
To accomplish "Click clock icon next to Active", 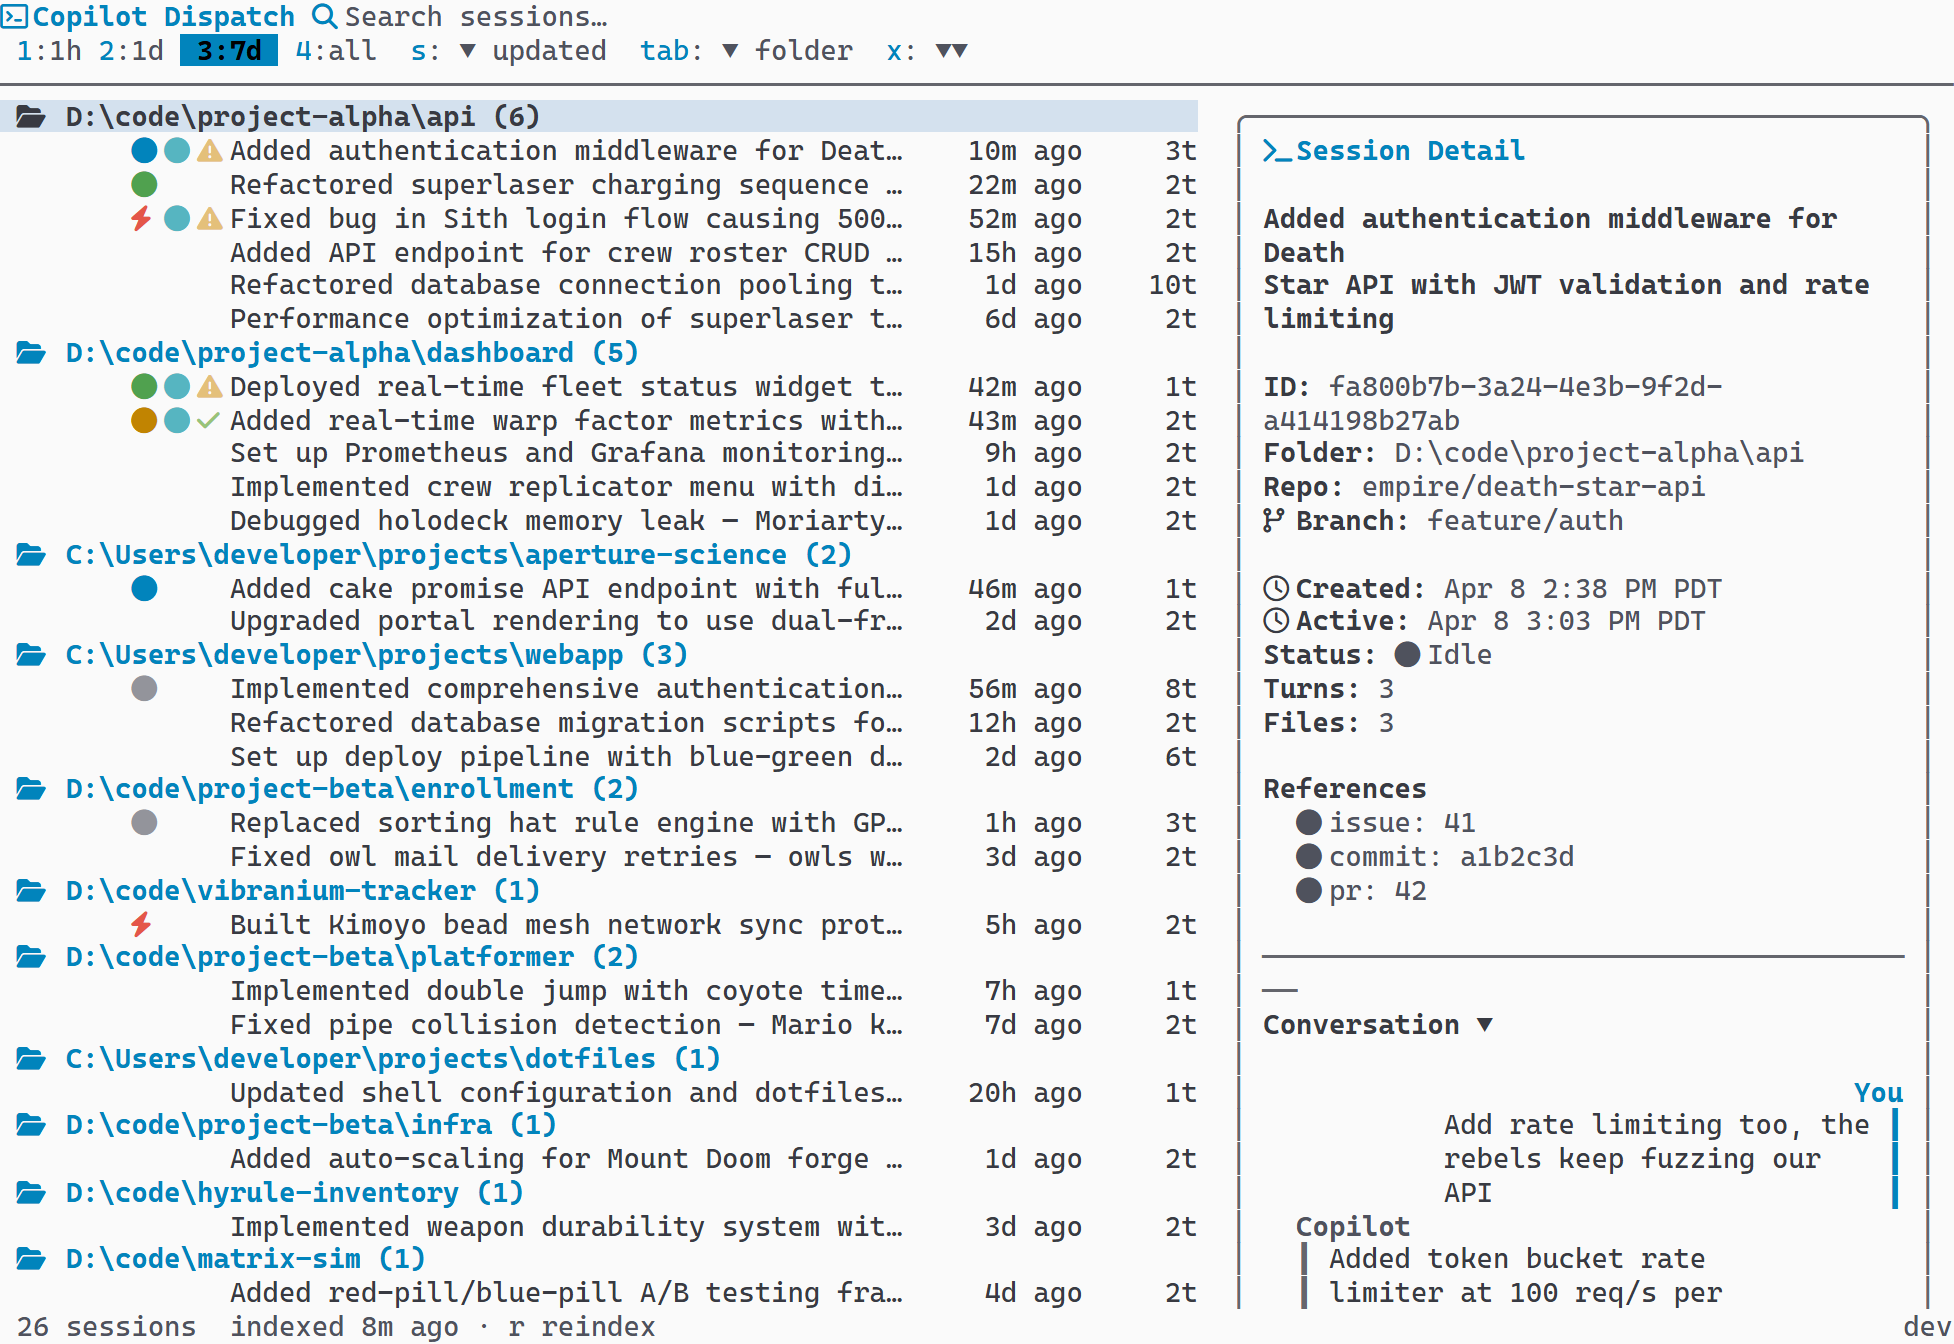I will [1276, 621].
